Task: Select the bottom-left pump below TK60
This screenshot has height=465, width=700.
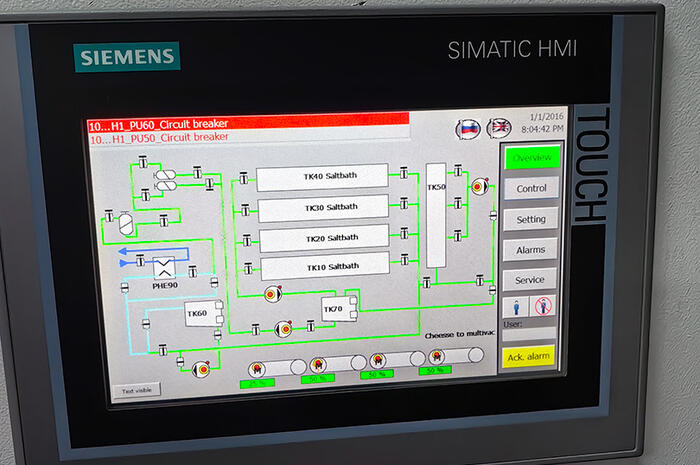Action: pos(201,369)
